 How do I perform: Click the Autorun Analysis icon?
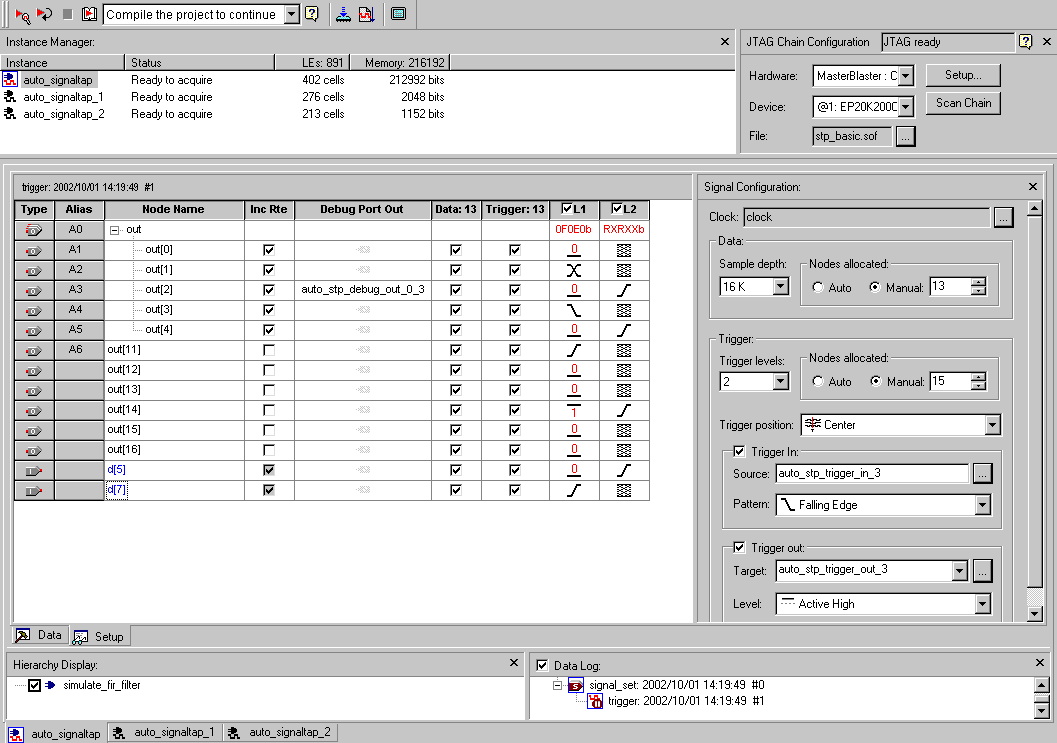[44, 13]
